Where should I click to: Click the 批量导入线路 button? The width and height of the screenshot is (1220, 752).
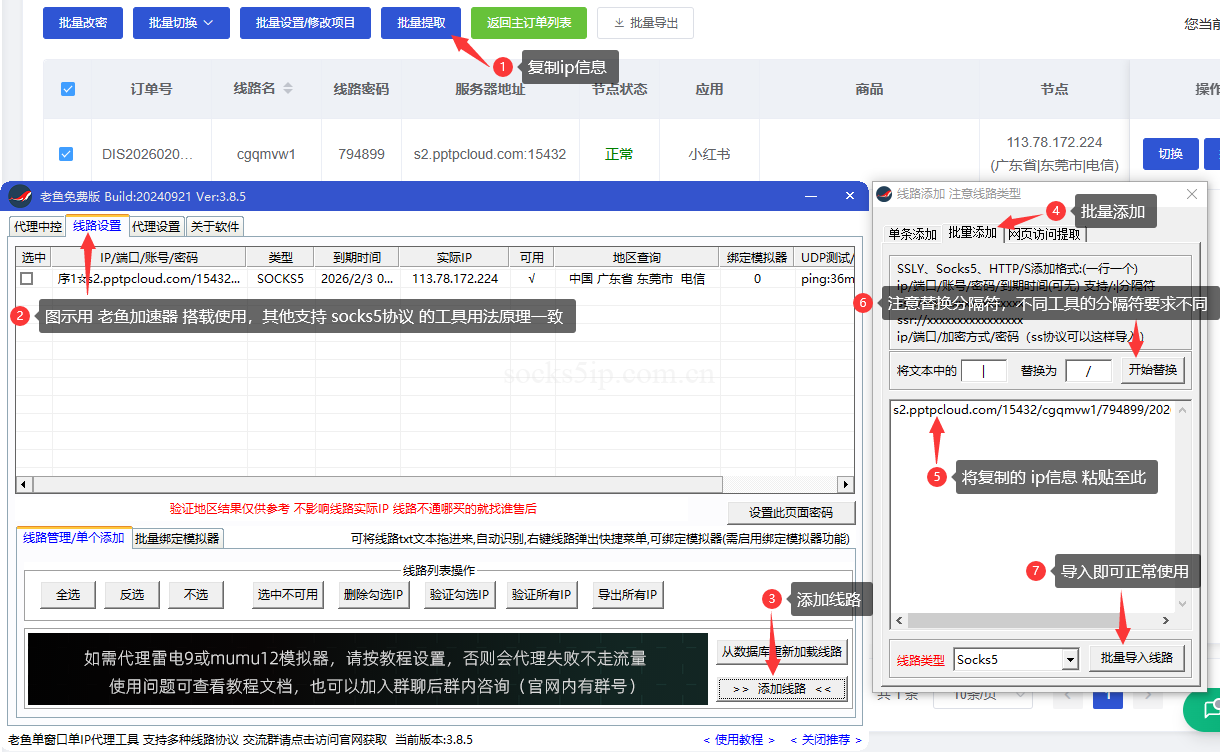(x=1137, y=658)
